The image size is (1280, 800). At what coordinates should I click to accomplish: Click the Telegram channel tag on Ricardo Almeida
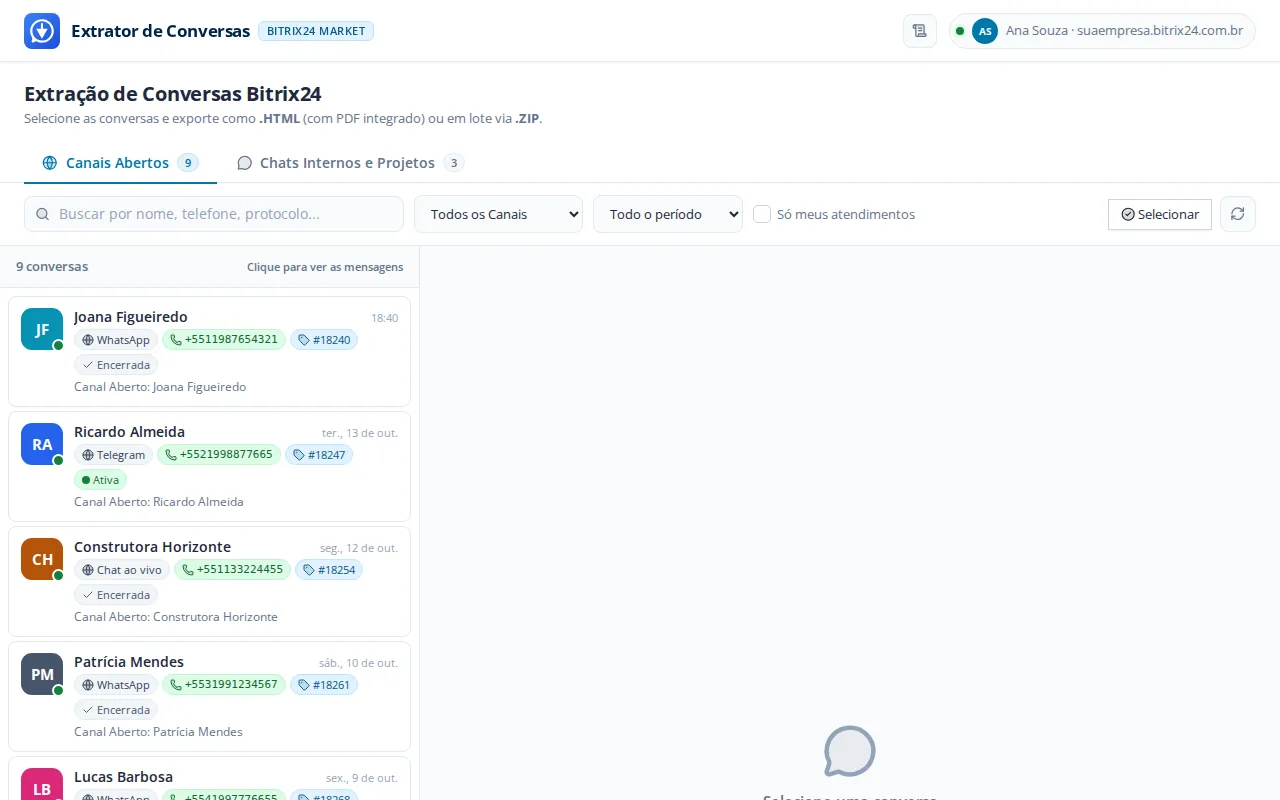click(113, 455)
